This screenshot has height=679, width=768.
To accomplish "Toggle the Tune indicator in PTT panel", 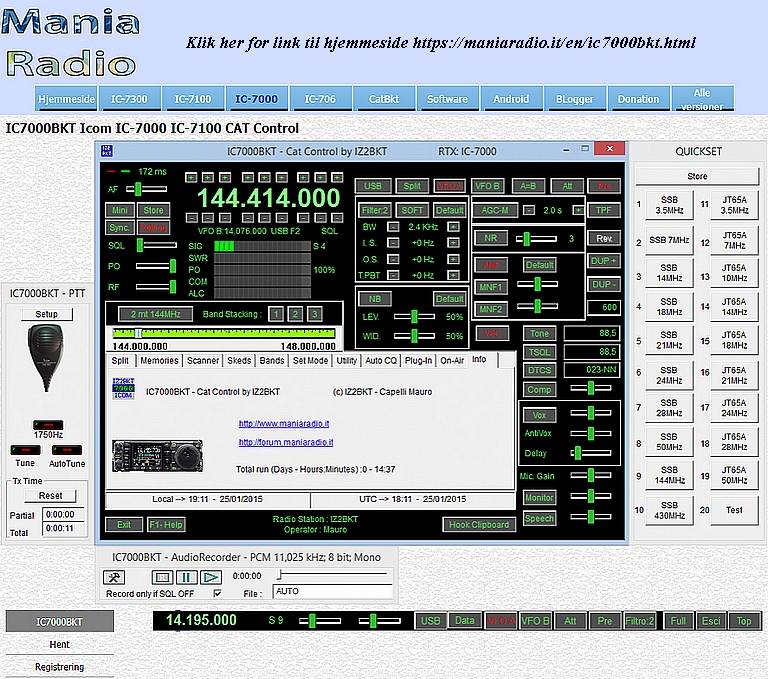I will pos(25,450).
